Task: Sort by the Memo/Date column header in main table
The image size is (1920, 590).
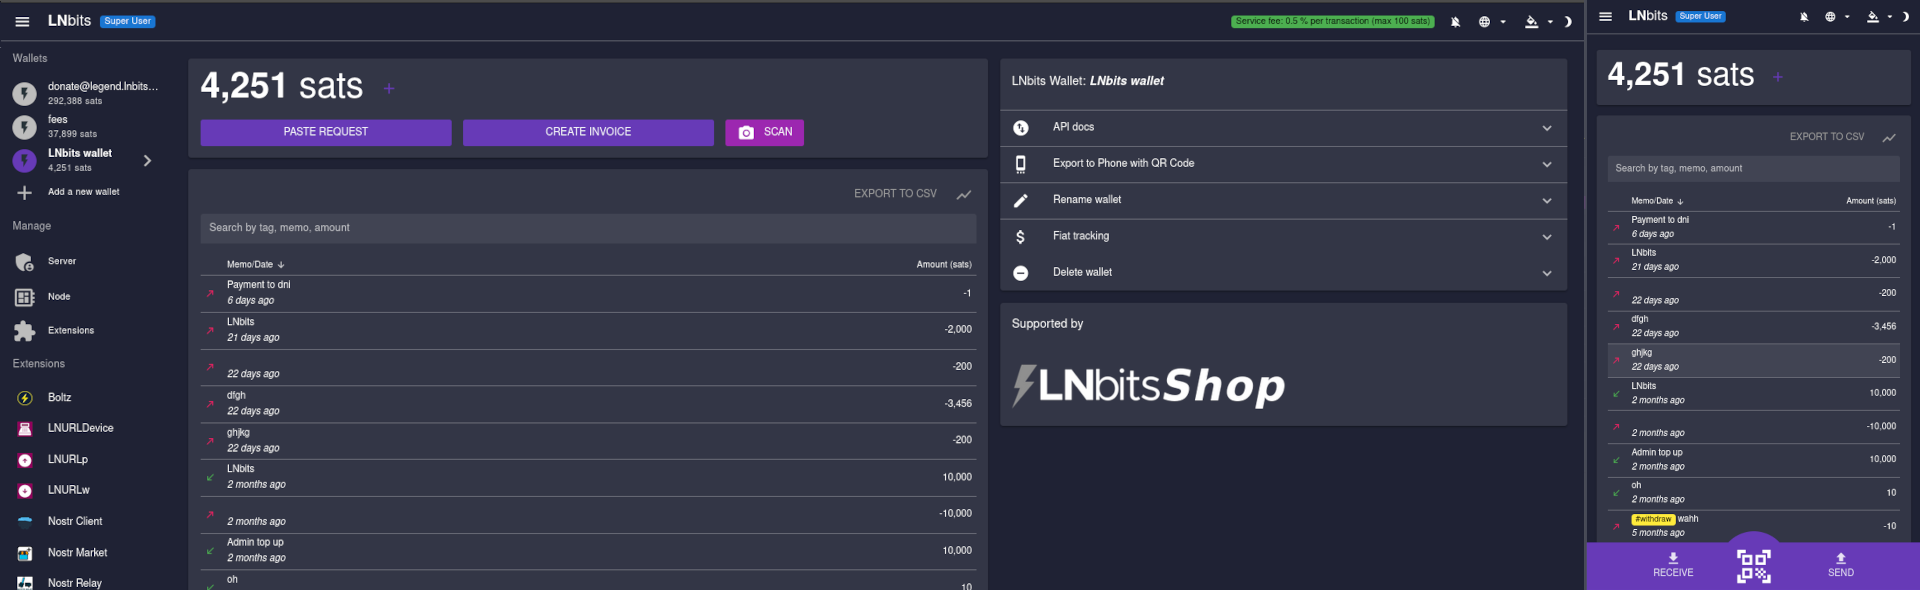Action: (x=256, y=265)
